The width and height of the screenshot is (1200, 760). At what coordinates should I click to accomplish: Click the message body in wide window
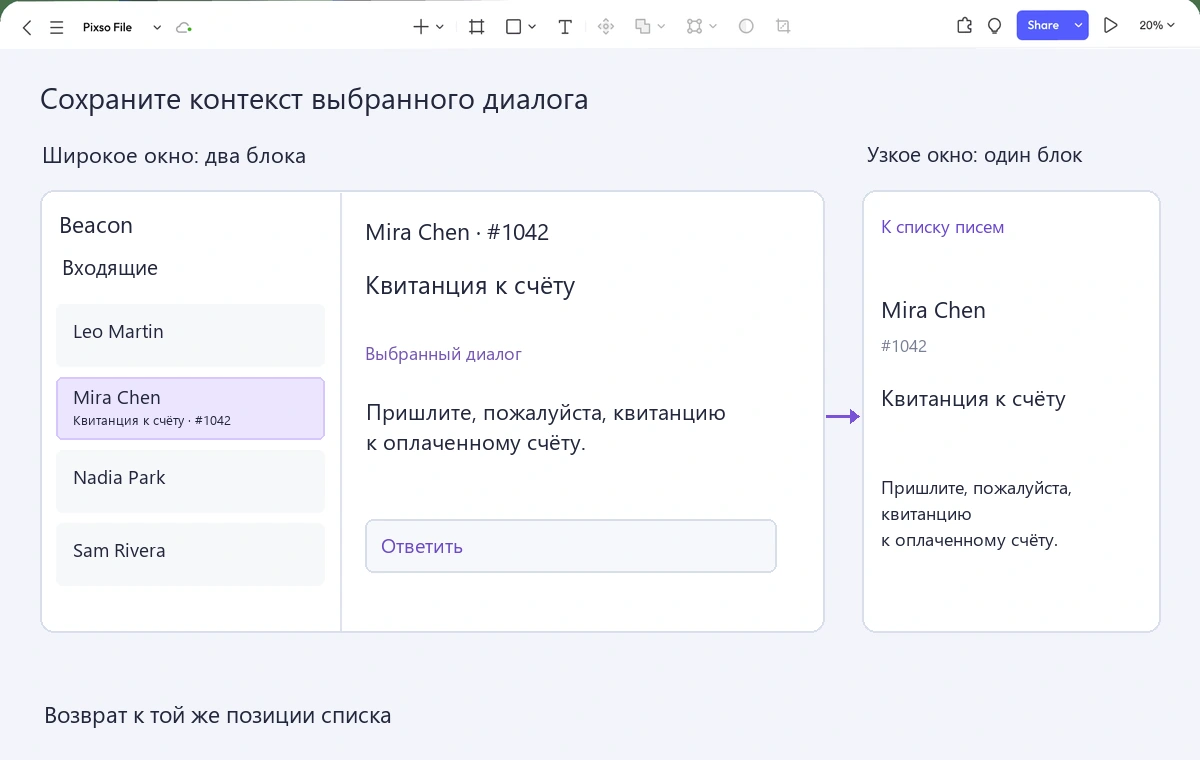546,428
